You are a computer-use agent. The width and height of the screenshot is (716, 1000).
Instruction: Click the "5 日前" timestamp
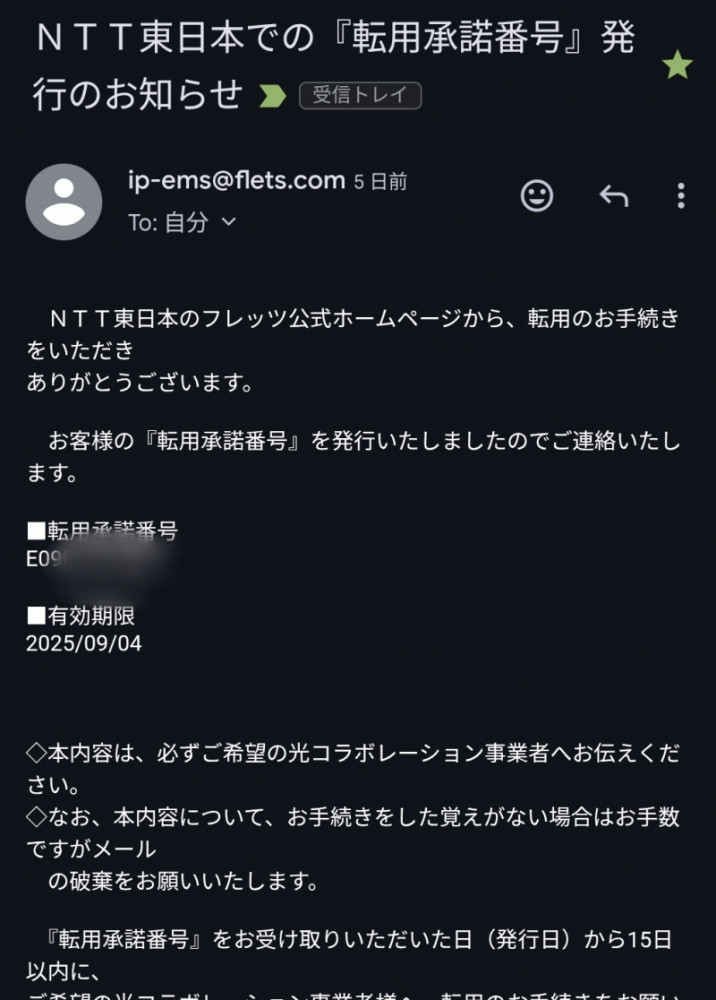381,182
